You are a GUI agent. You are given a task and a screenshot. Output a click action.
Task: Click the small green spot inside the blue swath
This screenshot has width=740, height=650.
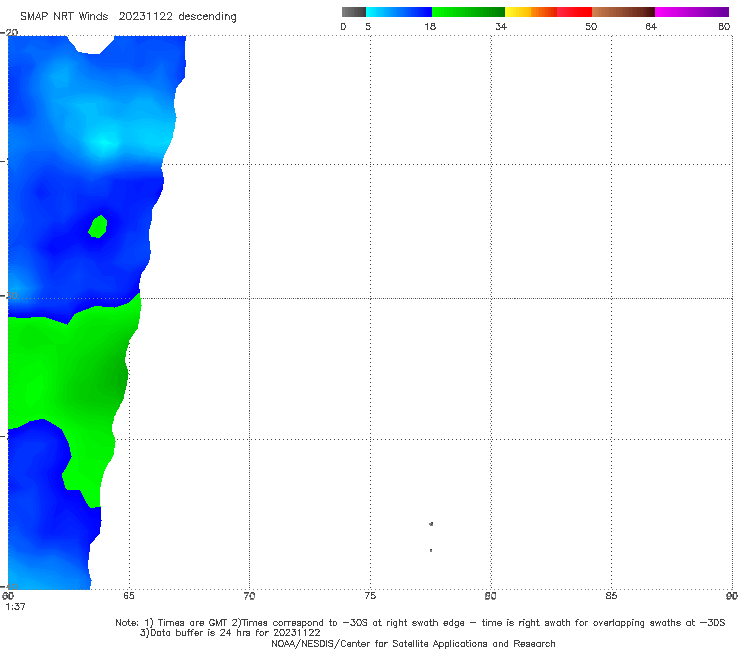98,227
